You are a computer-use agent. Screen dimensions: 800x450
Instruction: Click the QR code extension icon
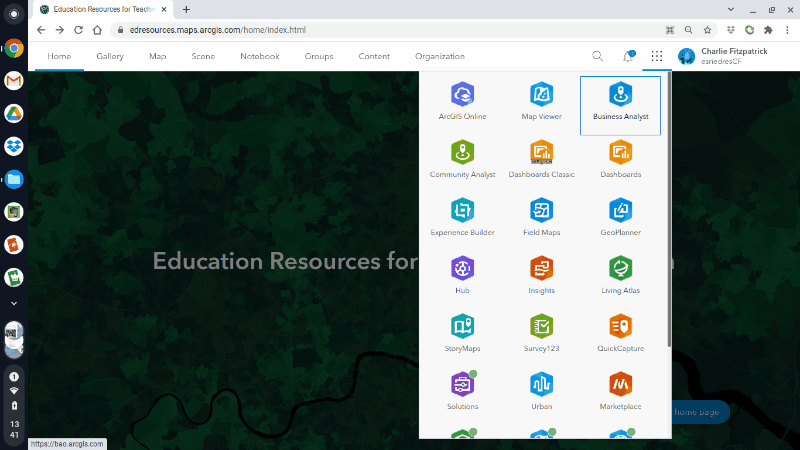point(670,30)
